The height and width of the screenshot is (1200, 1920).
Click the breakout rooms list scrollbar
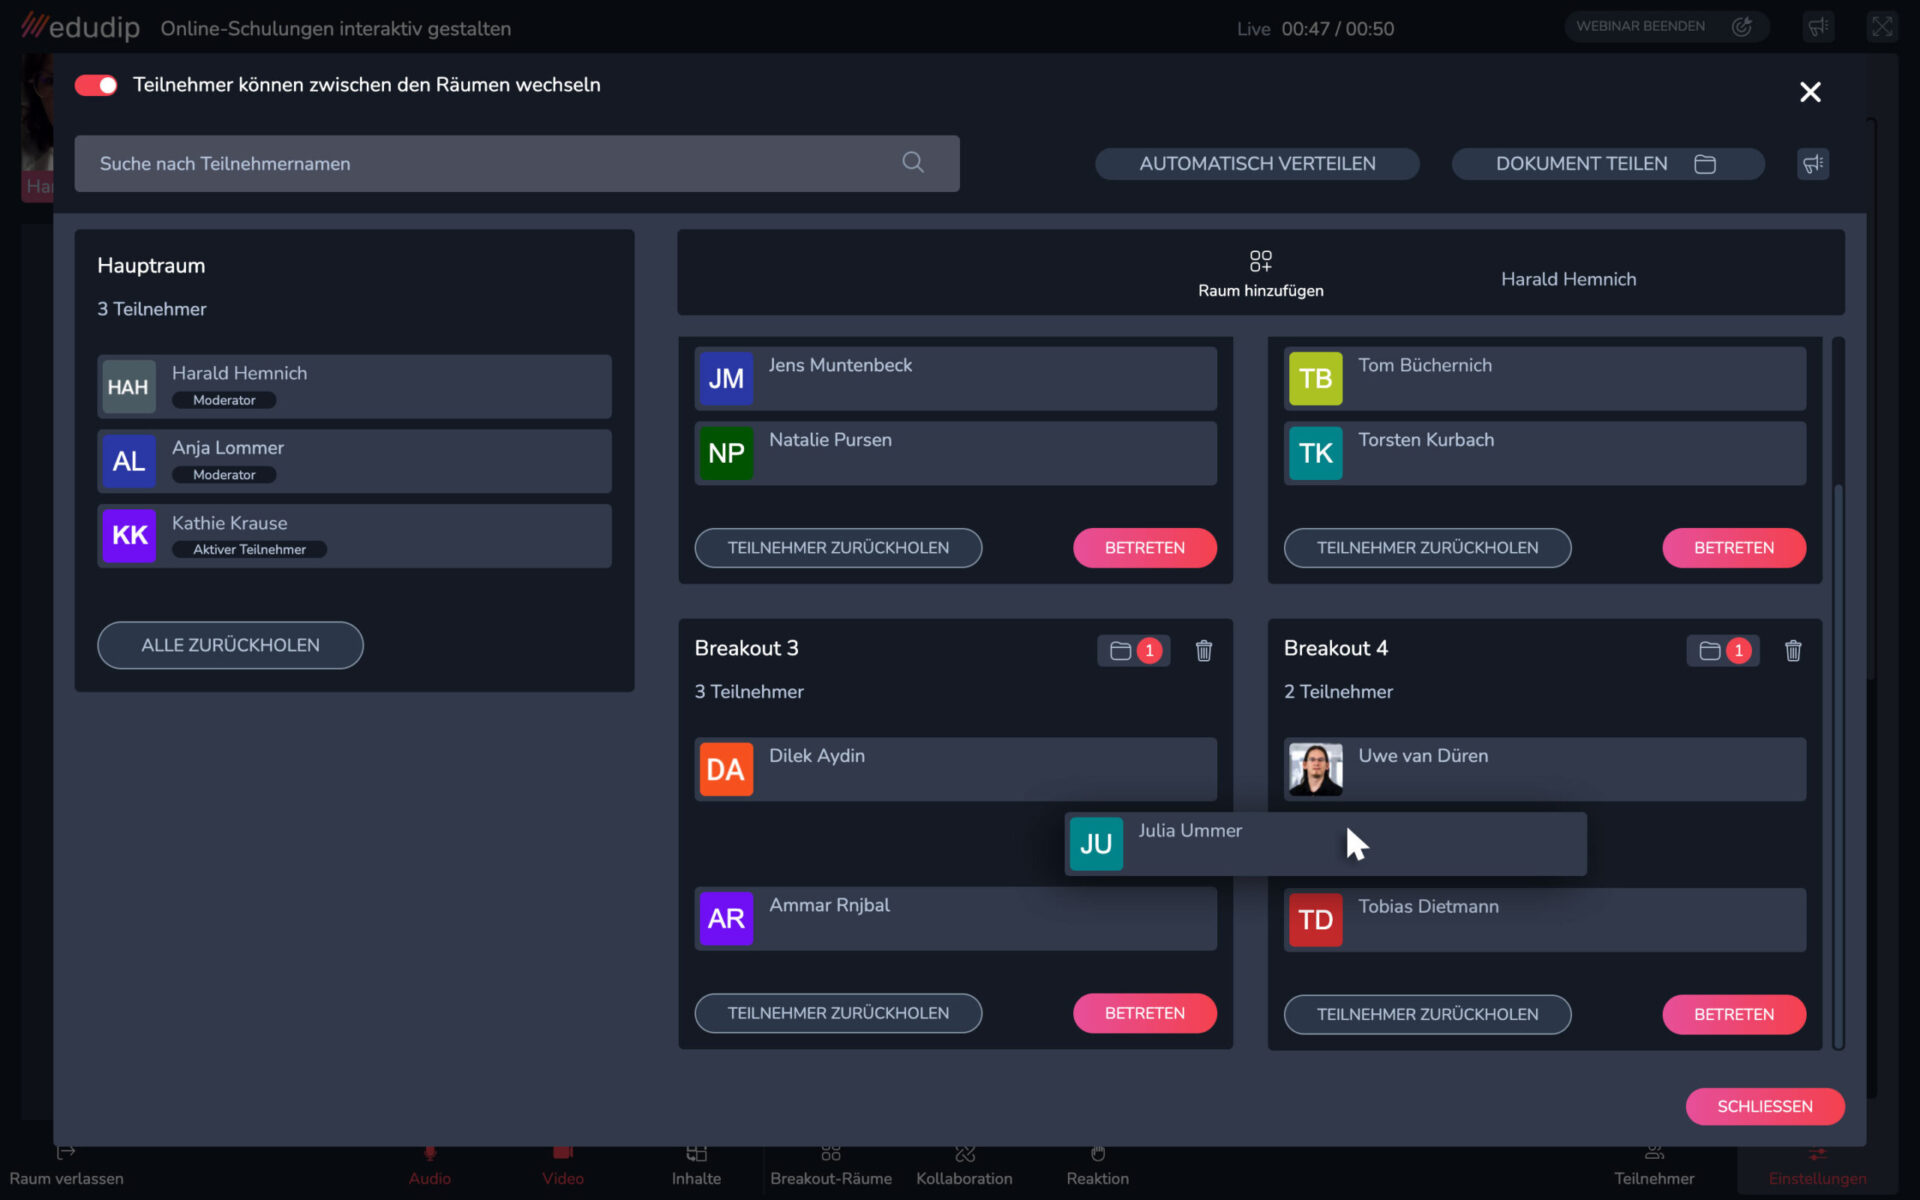[1838, 760]
